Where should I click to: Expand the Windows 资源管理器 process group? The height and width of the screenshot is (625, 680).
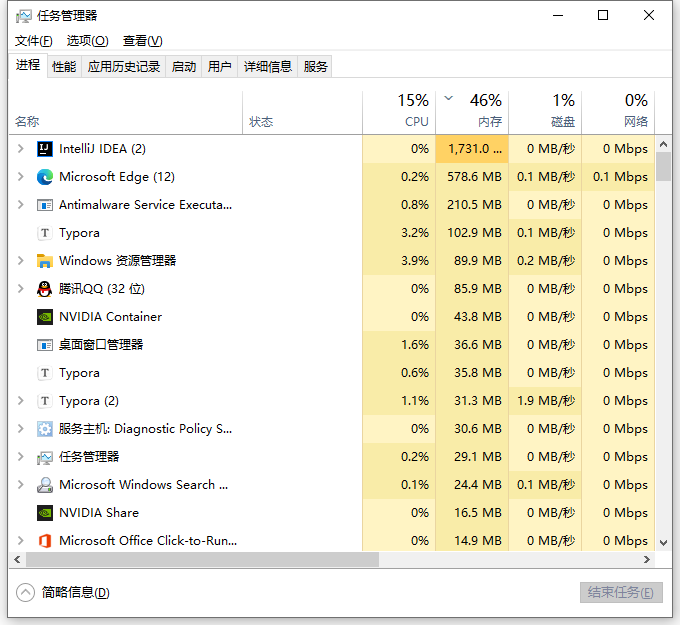(x=20, y=261)
